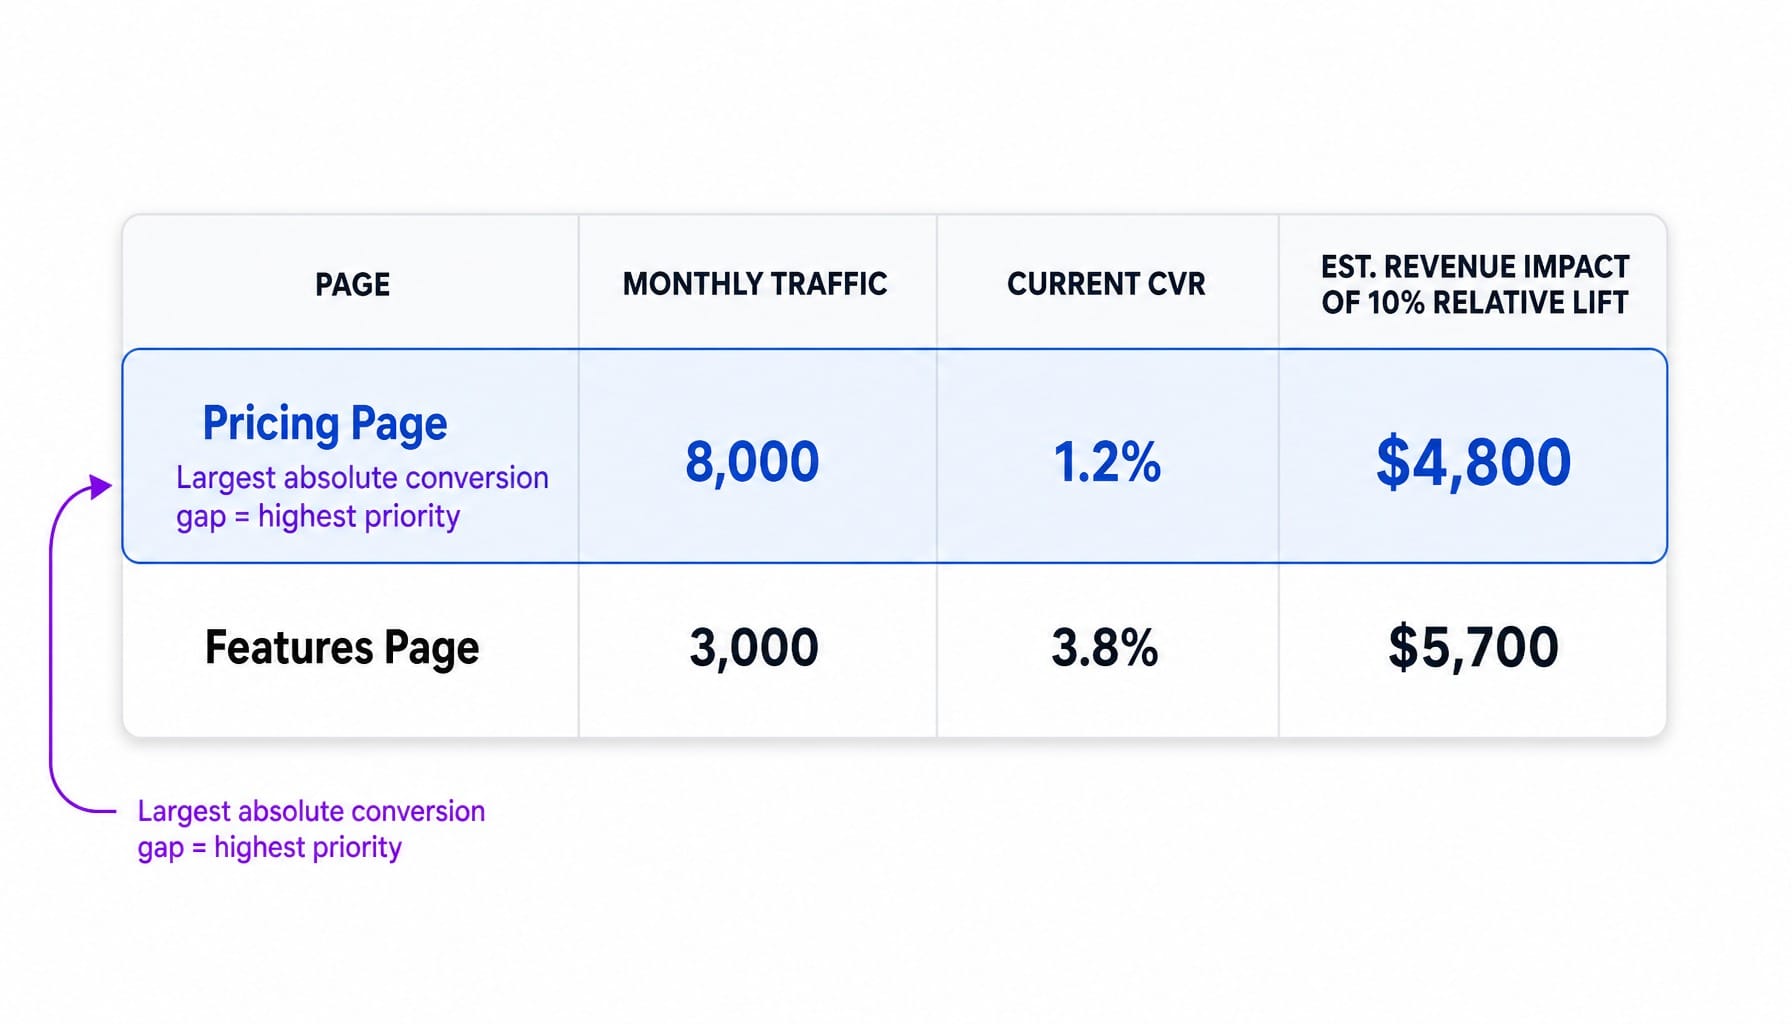The image size is (1792, 1024).
Task: Click the purple note inside Pricing Page row
Action: [362, 497]
